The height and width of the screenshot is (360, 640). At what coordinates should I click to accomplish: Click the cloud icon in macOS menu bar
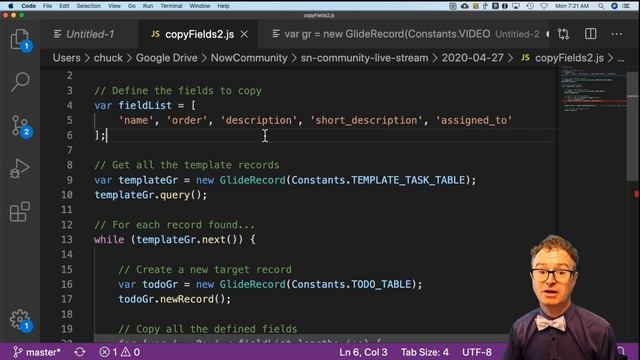pos(464,6)
